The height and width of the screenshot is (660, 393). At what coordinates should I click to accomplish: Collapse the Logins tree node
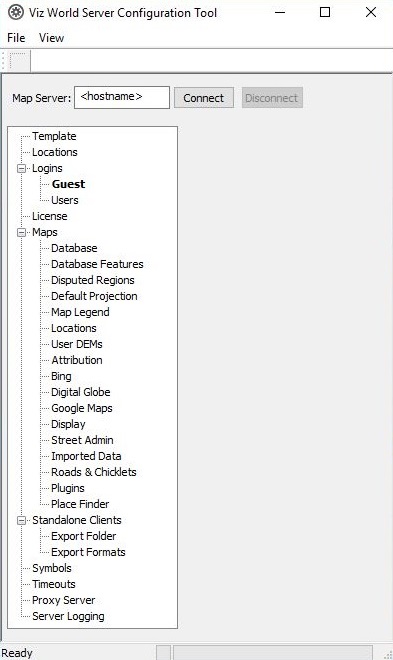coord(21,168)
